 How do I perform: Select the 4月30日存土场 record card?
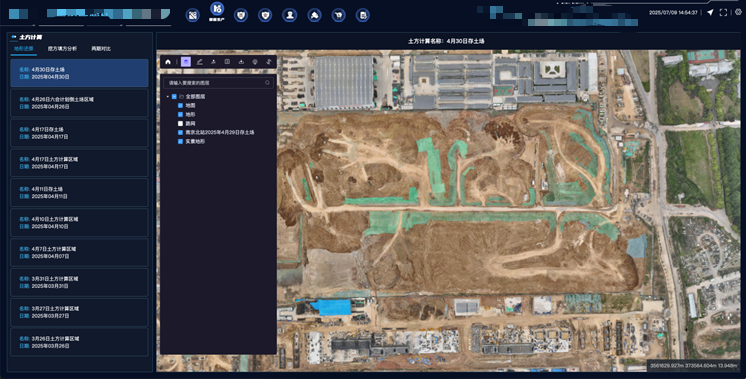coord(79,73)
